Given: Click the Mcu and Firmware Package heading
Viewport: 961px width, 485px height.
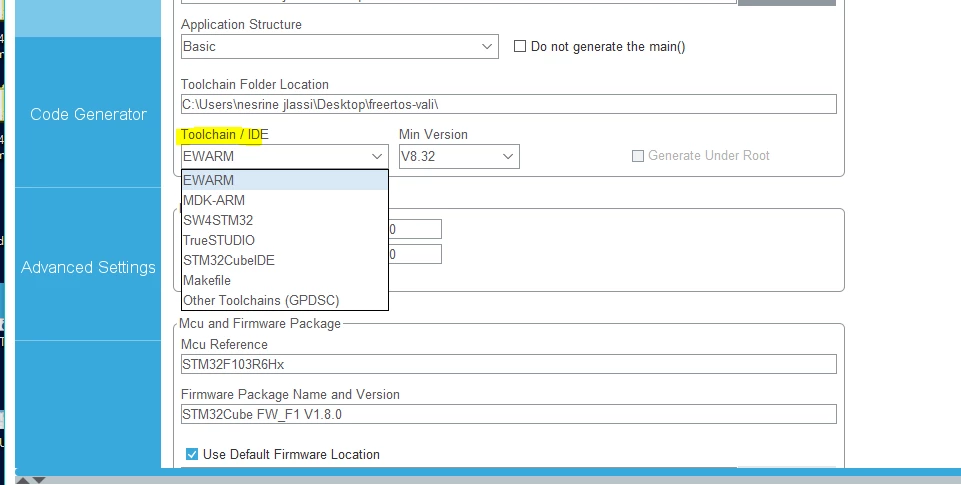Looking at the screenshot, I should (260, 323).
